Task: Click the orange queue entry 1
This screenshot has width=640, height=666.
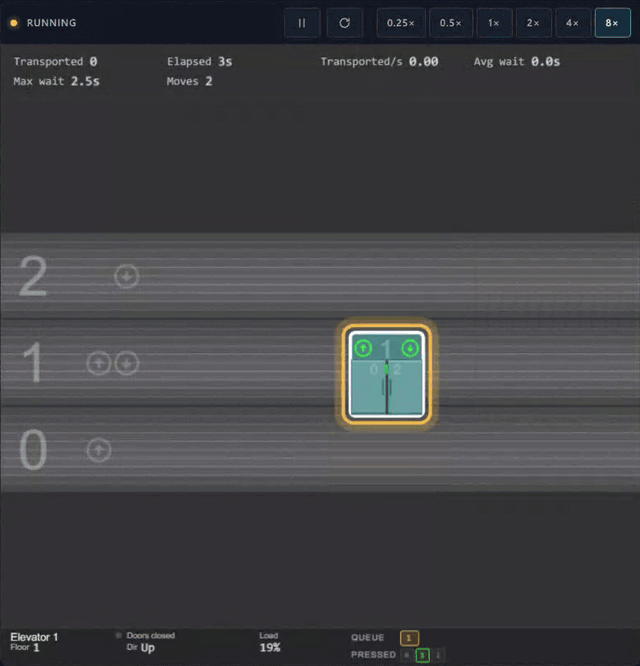Action: click(x=409, y=638)
